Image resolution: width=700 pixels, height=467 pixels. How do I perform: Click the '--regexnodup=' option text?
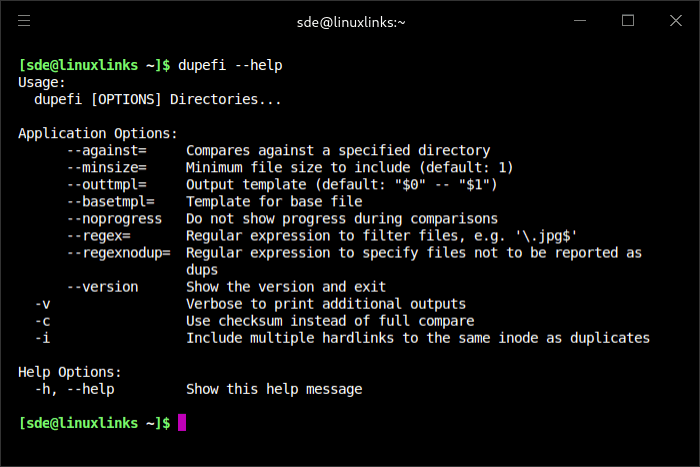pos(120,252)
